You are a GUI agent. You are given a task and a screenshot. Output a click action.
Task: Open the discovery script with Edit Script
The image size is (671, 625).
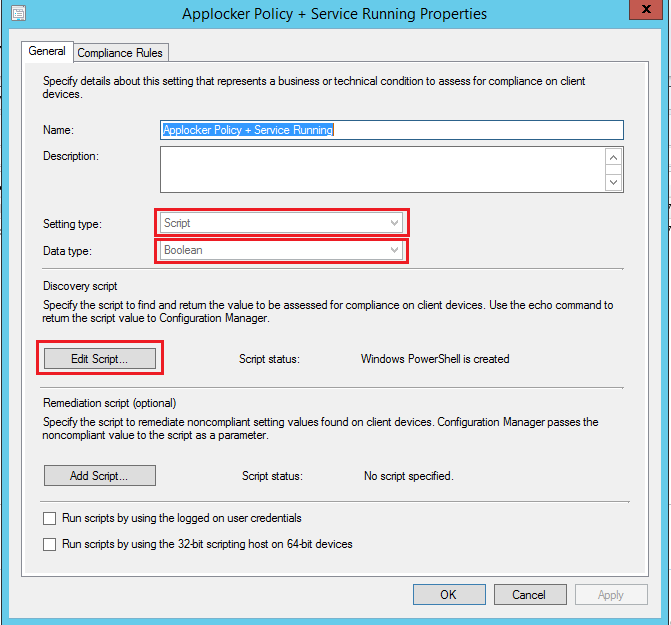tap(100, 359)
